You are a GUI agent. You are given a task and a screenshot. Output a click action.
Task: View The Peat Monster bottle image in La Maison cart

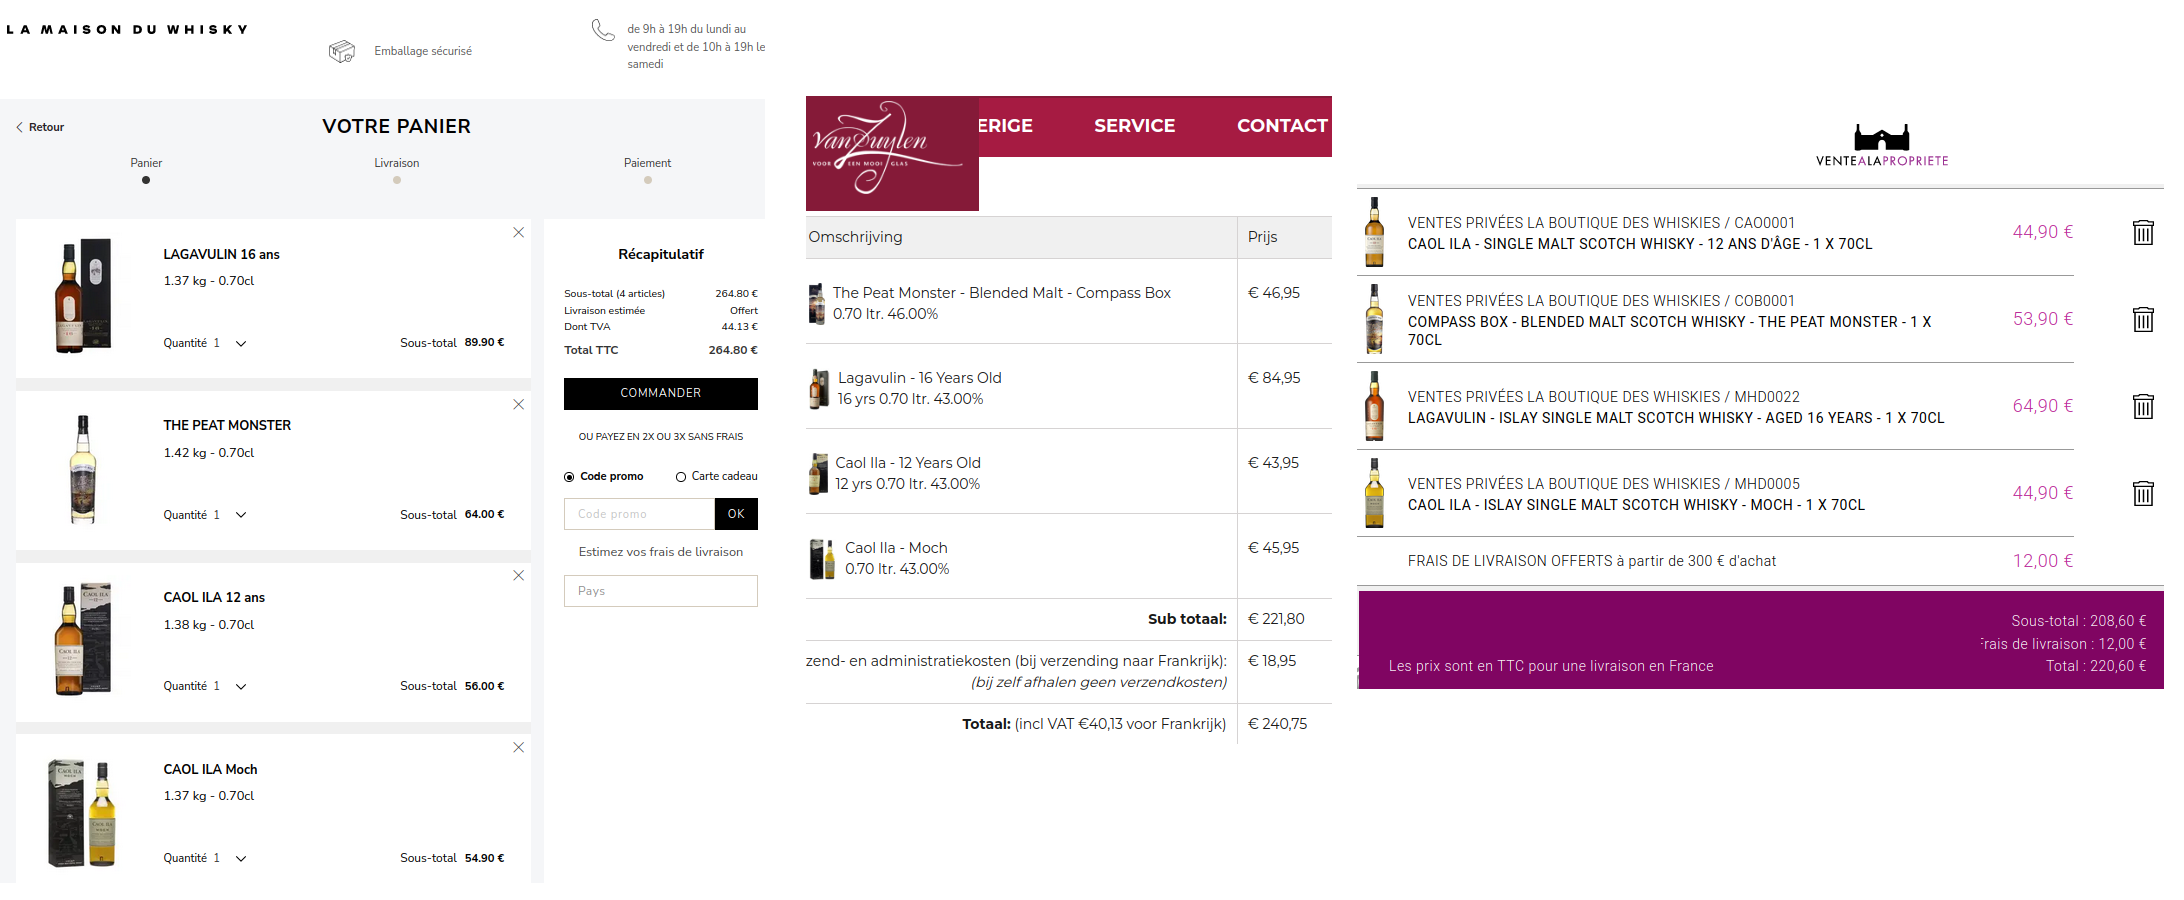pyautogui.click(x=83, y=469)
